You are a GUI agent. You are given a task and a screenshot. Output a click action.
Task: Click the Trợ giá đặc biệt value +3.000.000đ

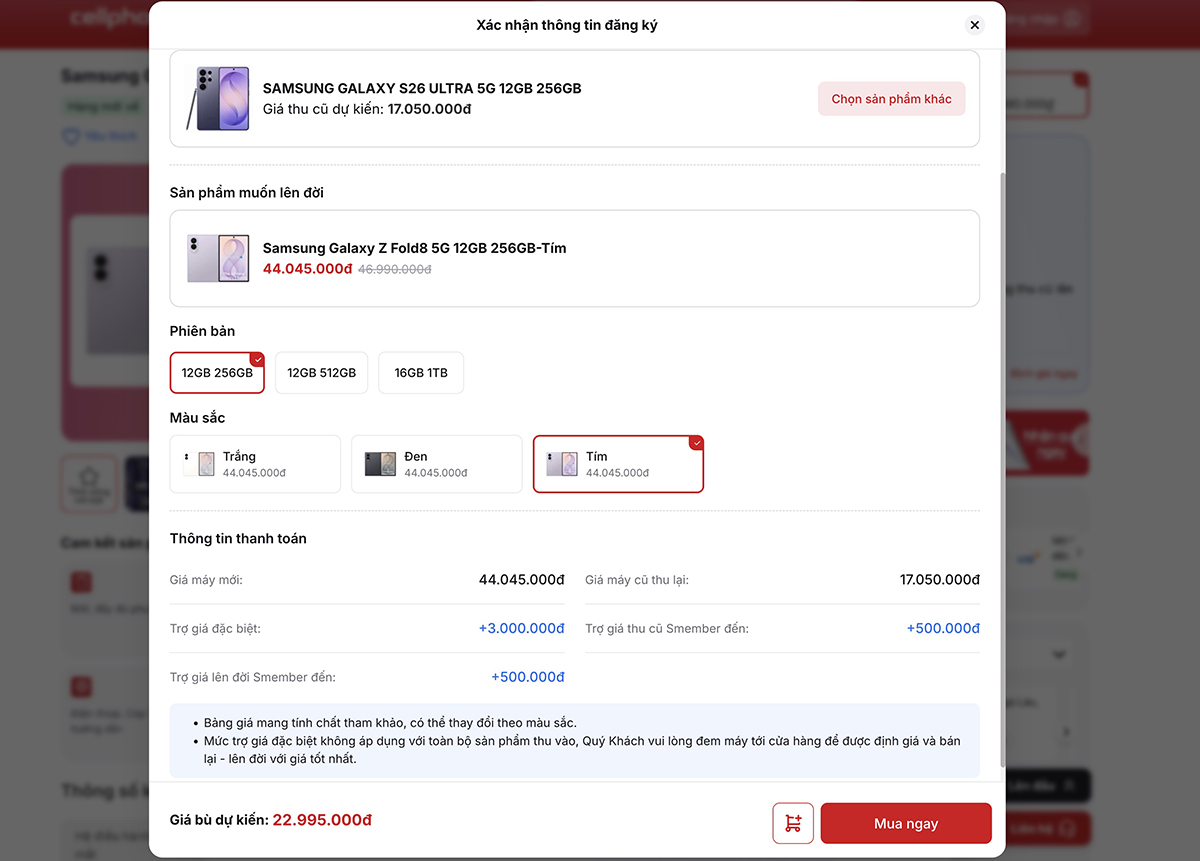click(x=522, y=628)
